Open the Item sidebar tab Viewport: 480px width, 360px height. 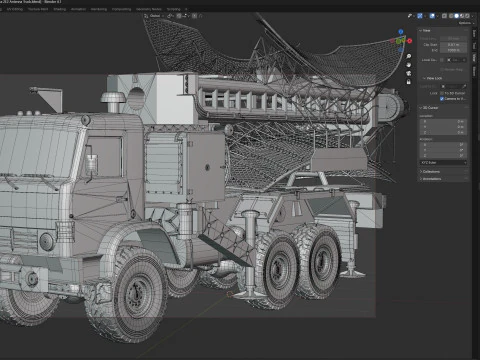474,33
